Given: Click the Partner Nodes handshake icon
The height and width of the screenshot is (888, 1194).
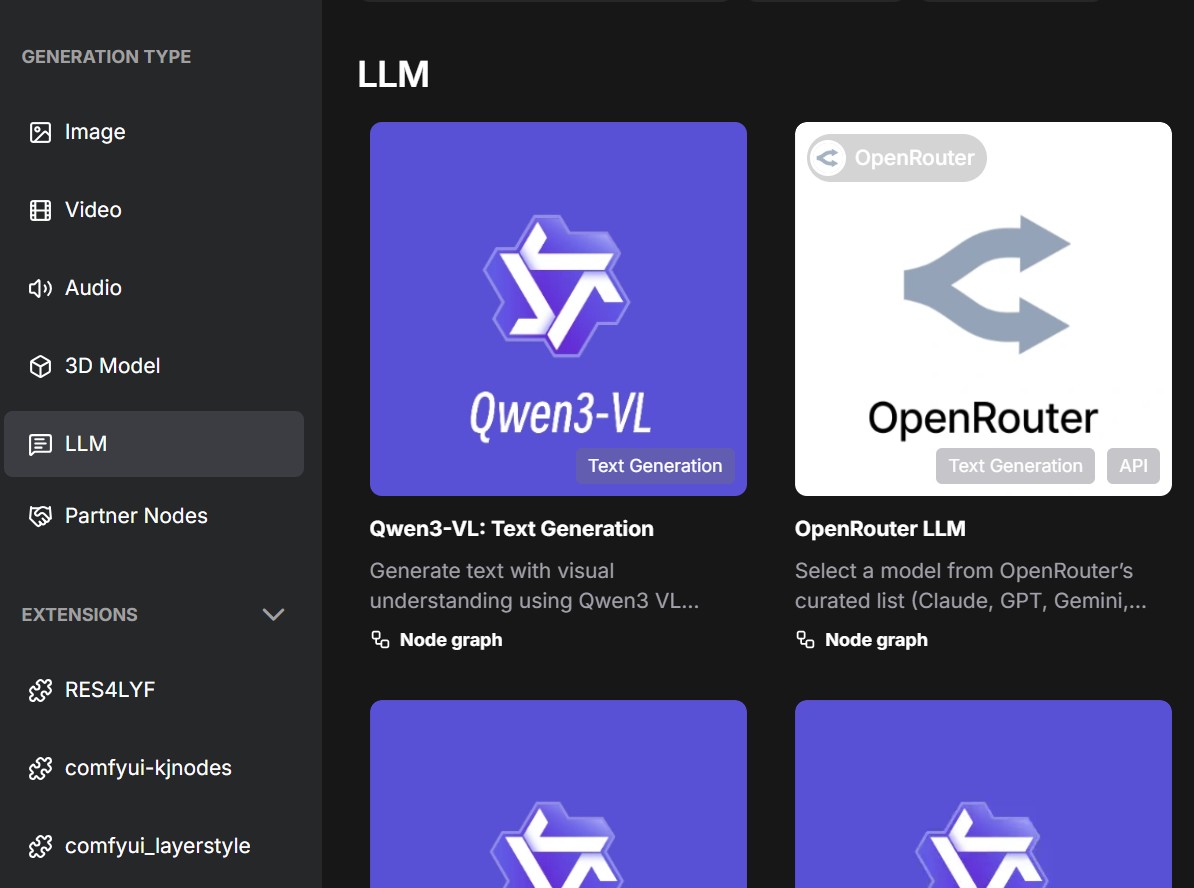Looking at the screenshot, I should pos(40,516).
